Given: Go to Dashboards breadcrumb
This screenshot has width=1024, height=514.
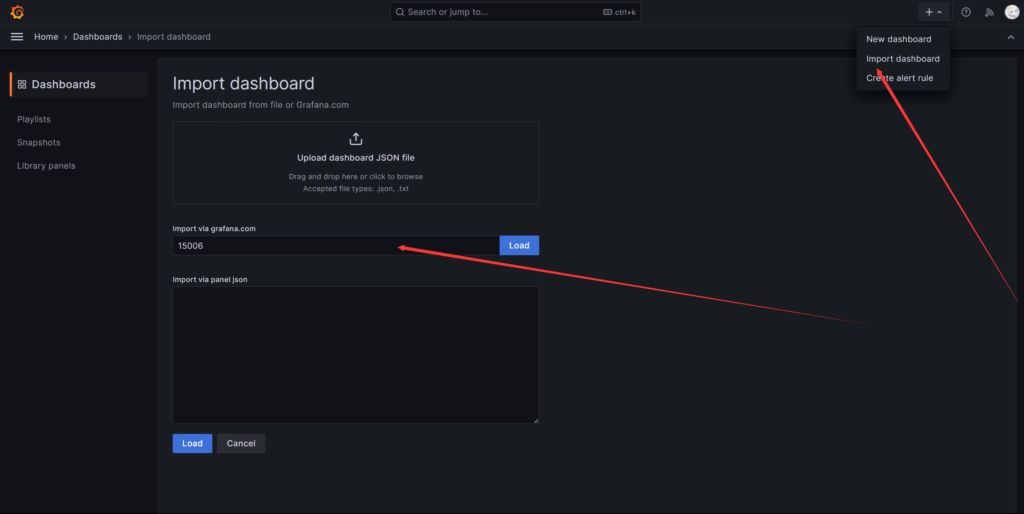Looking at the screenshot, I should 97,37.
